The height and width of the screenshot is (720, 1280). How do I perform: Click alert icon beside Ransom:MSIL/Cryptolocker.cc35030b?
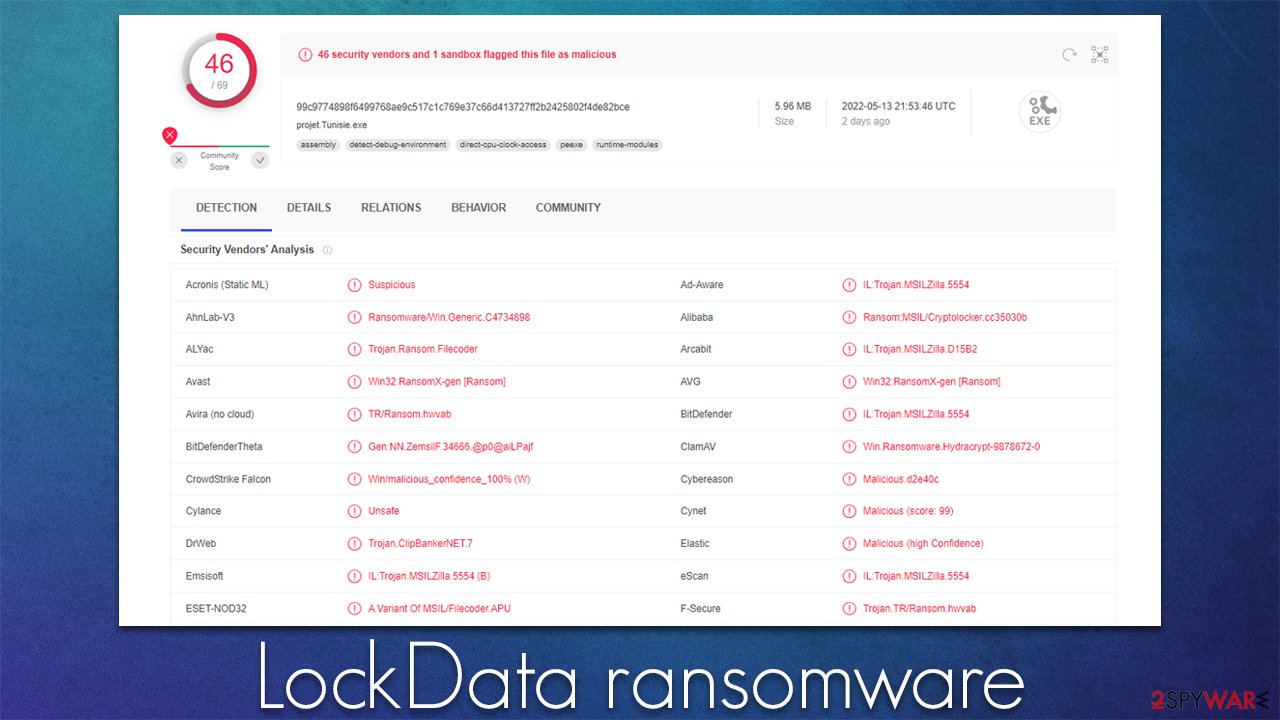click(x=849, y=317)
